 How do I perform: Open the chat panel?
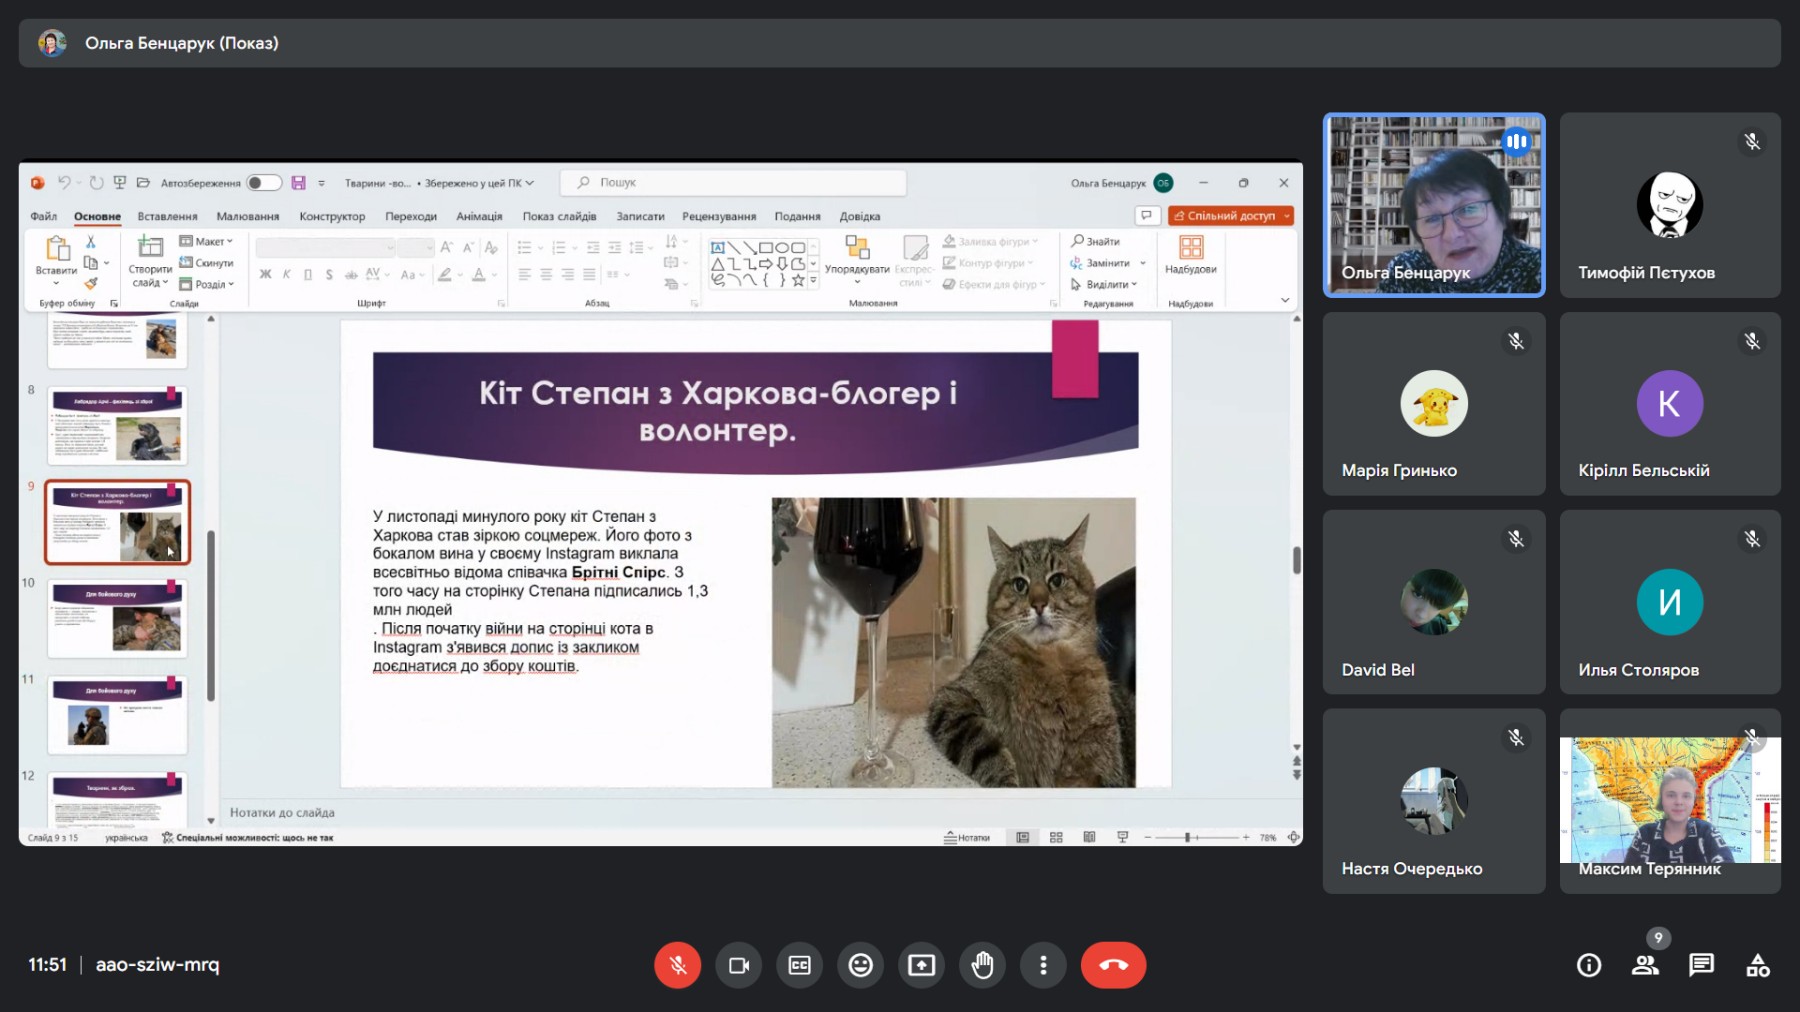[1701, 965]
